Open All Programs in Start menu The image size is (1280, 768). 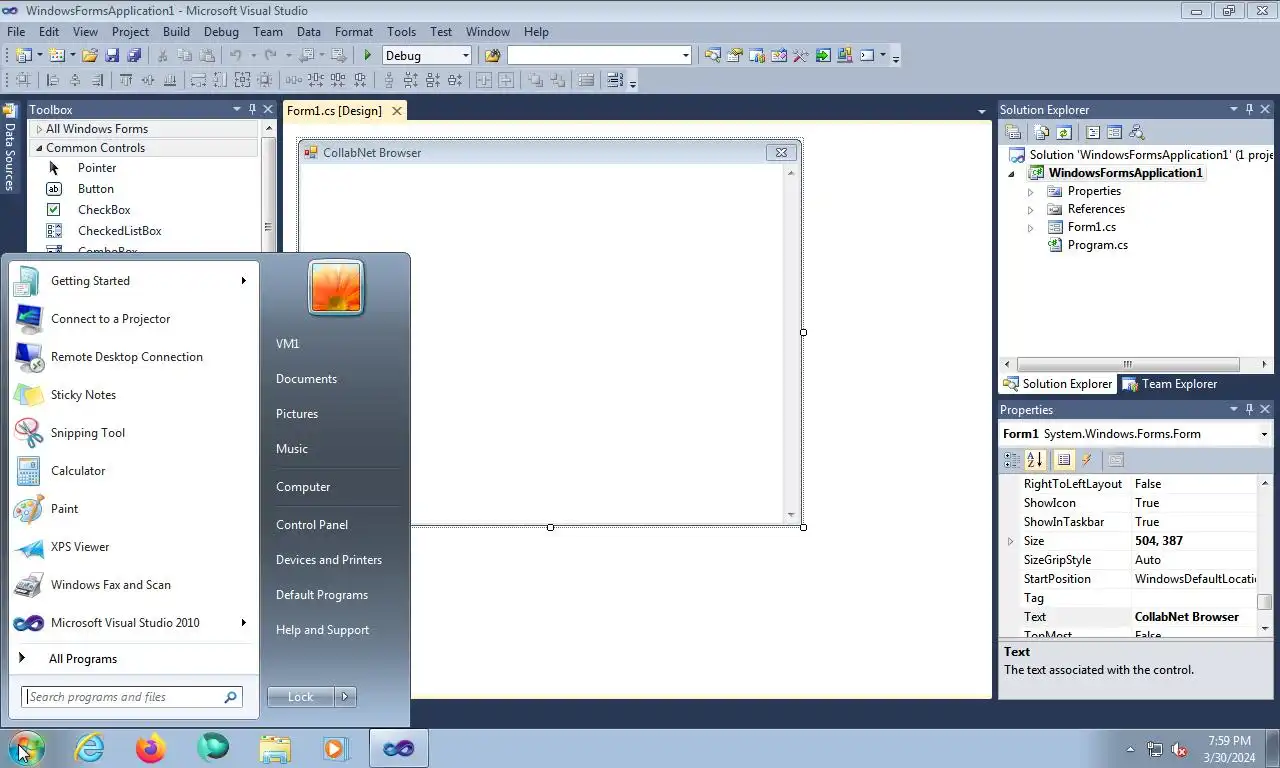tap(83, 659)
